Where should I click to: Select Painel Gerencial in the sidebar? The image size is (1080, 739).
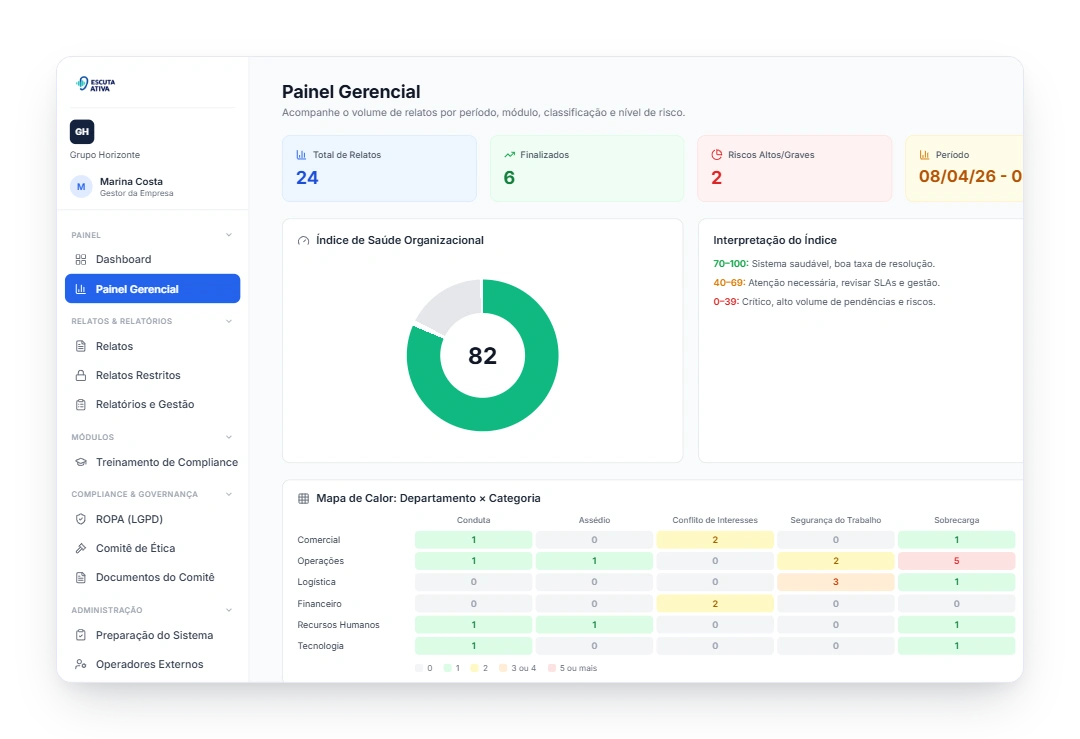click(152, 289)
